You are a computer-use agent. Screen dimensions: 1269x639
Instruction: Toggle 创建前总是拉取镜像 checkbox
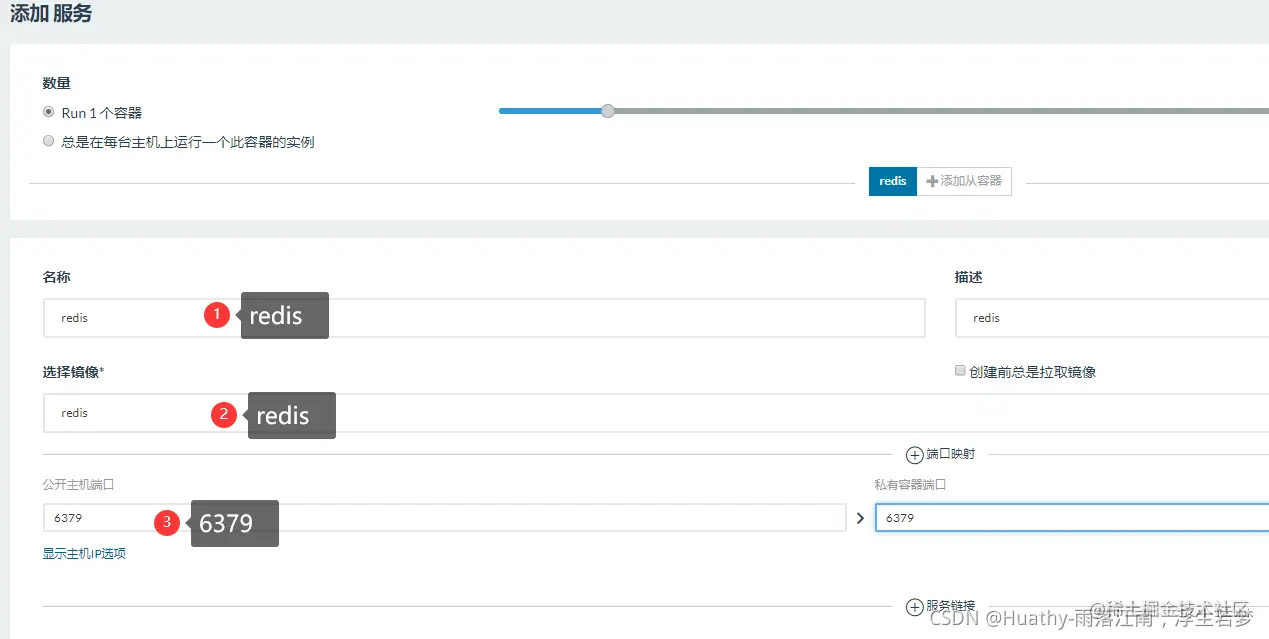coord(960,371)
